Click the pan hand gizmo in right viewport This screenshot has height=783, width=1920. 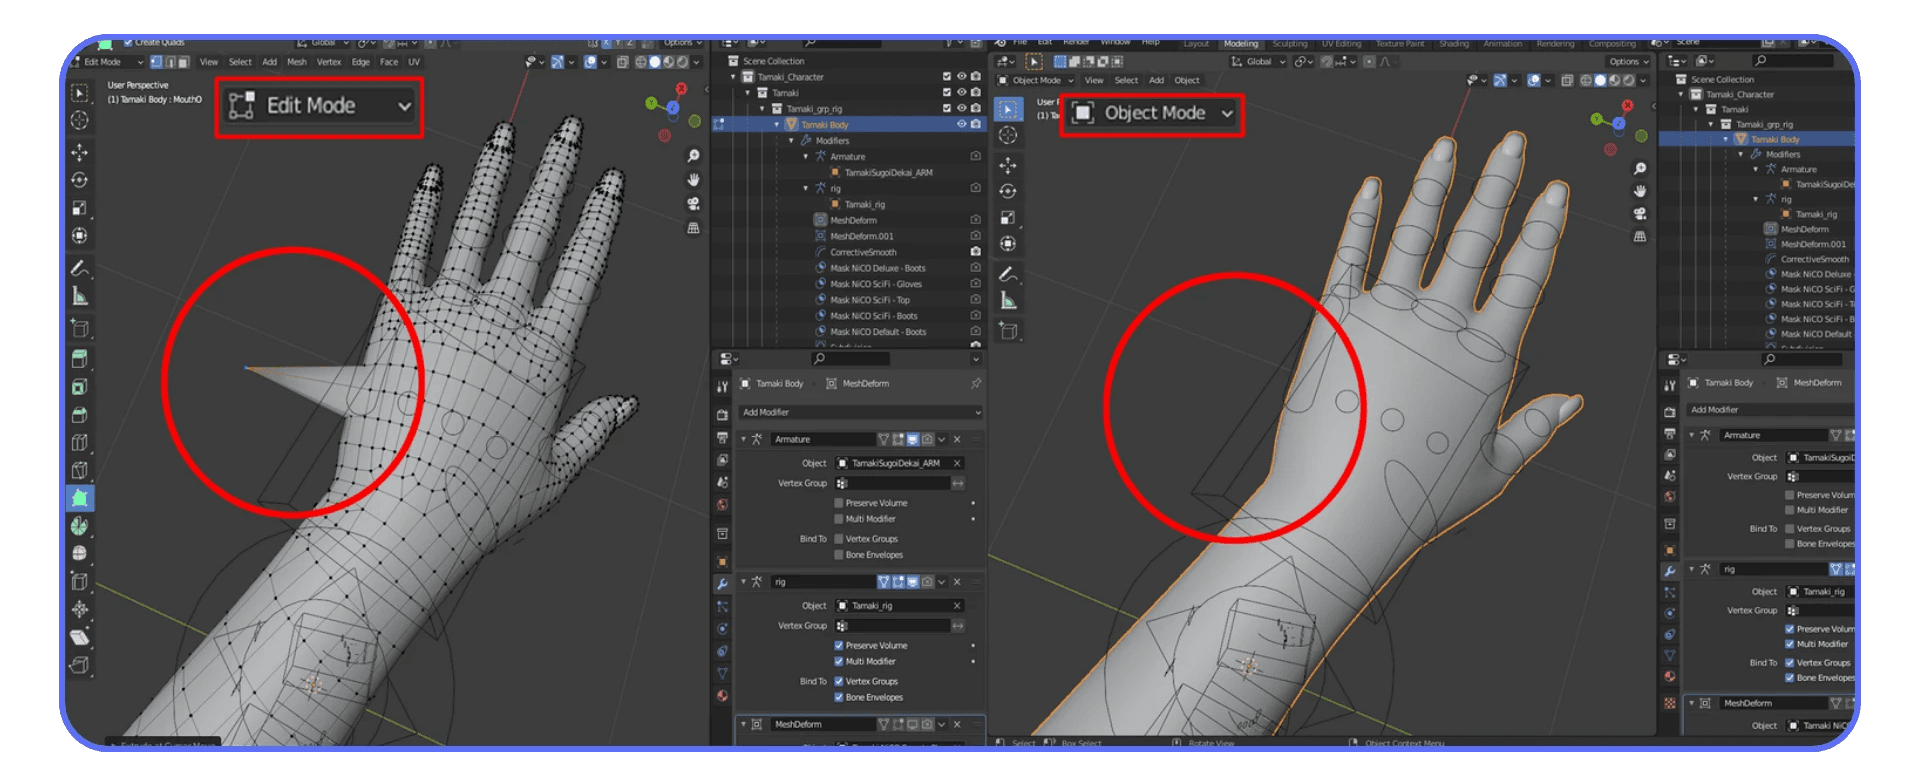click(x=1640, y=191)
